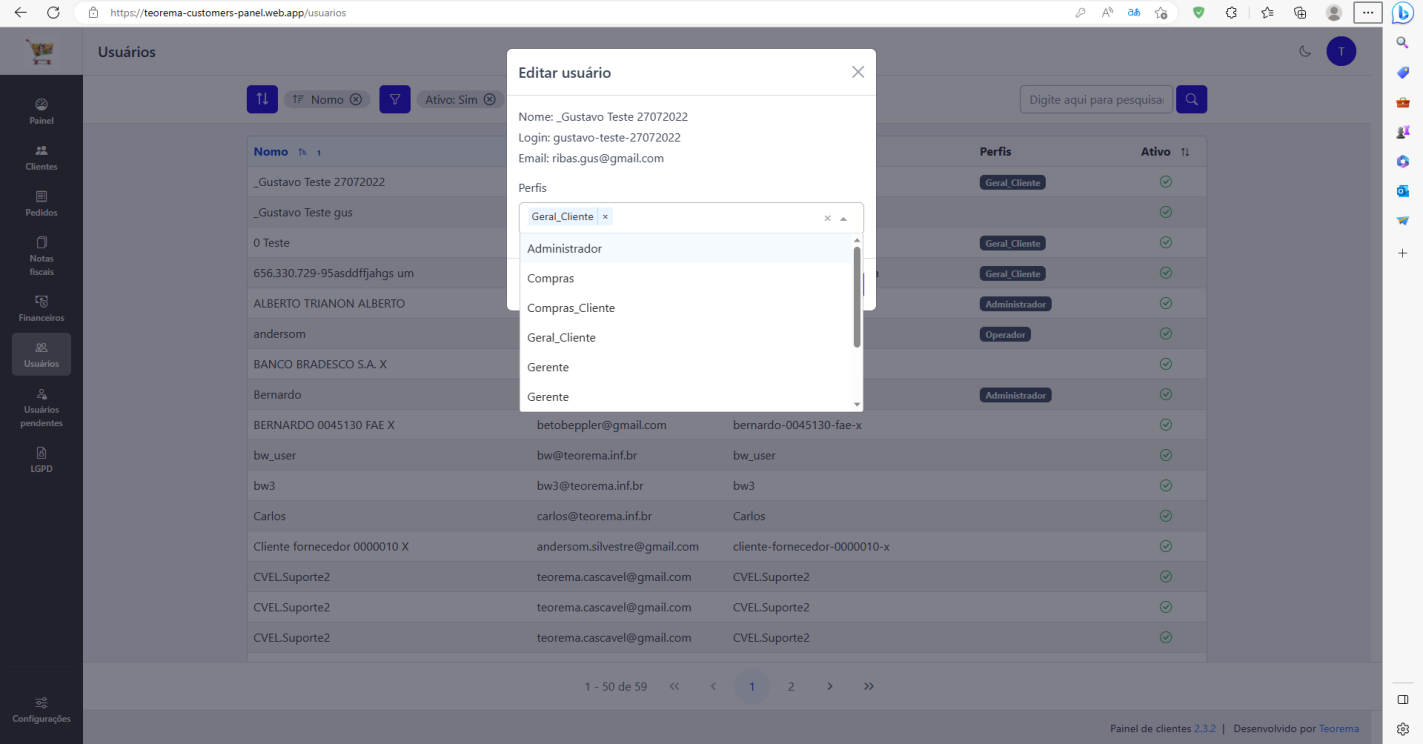
Task: Click the Administrador badge in Bernardo row
Action: coord(1016,395)
